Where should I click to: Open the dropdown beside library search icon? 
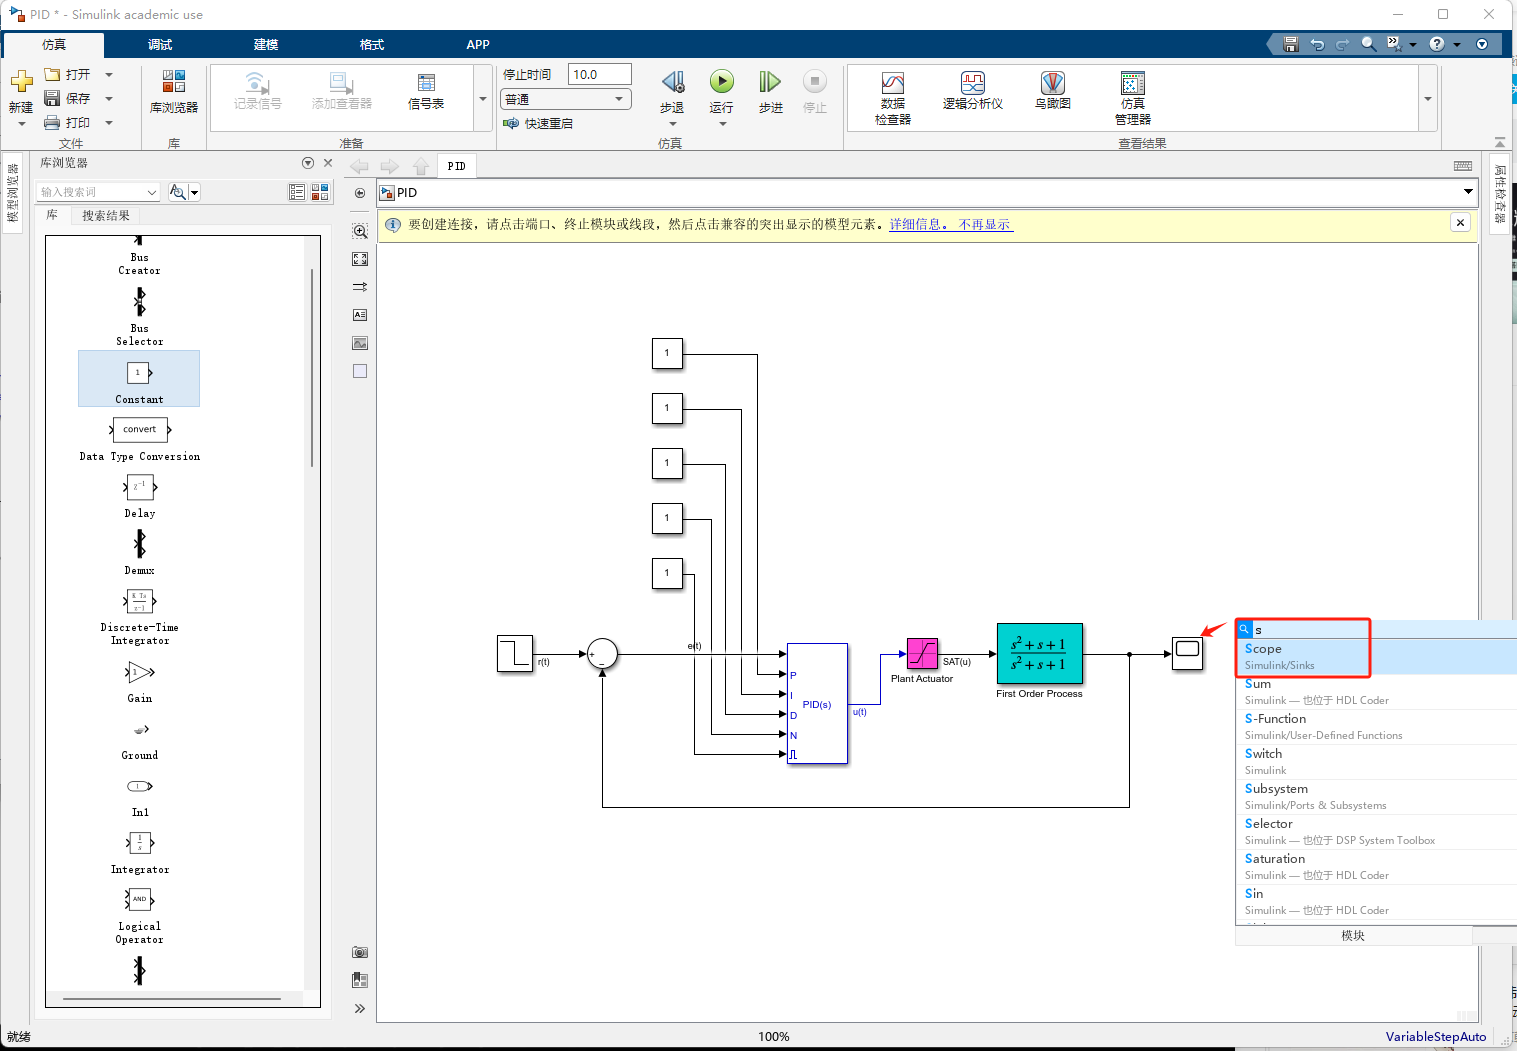[x=195, y=192]
